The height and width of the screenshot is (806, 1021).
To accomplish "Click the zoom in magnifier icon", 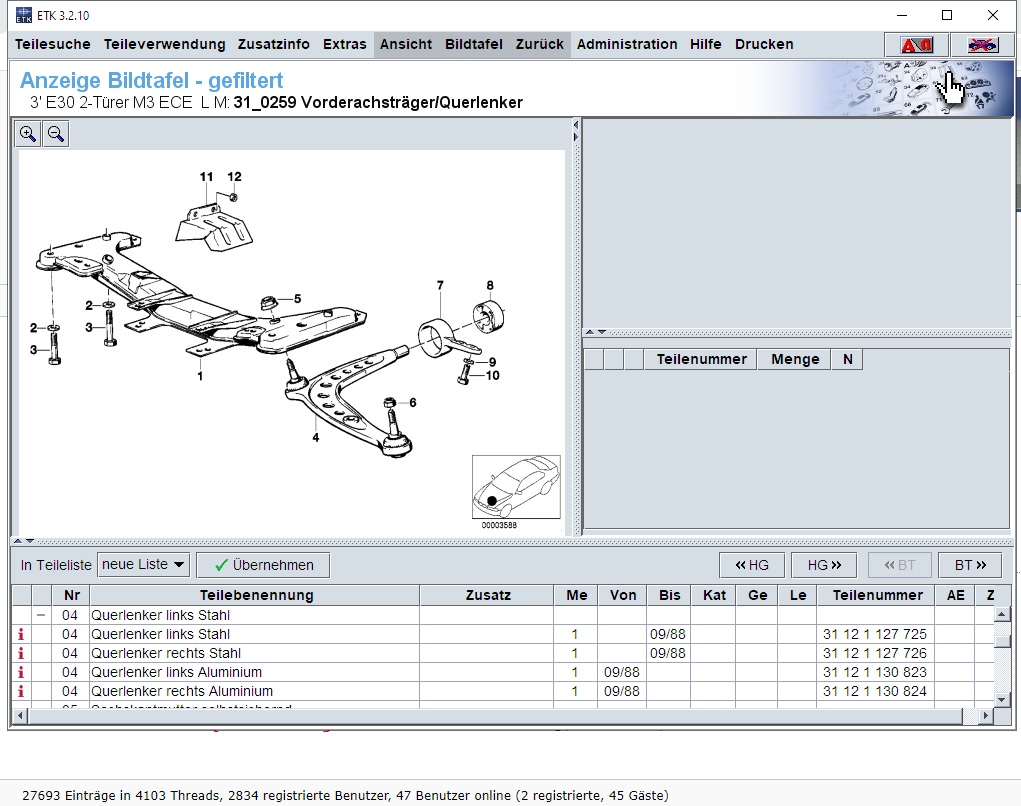I will coord(28,134).
